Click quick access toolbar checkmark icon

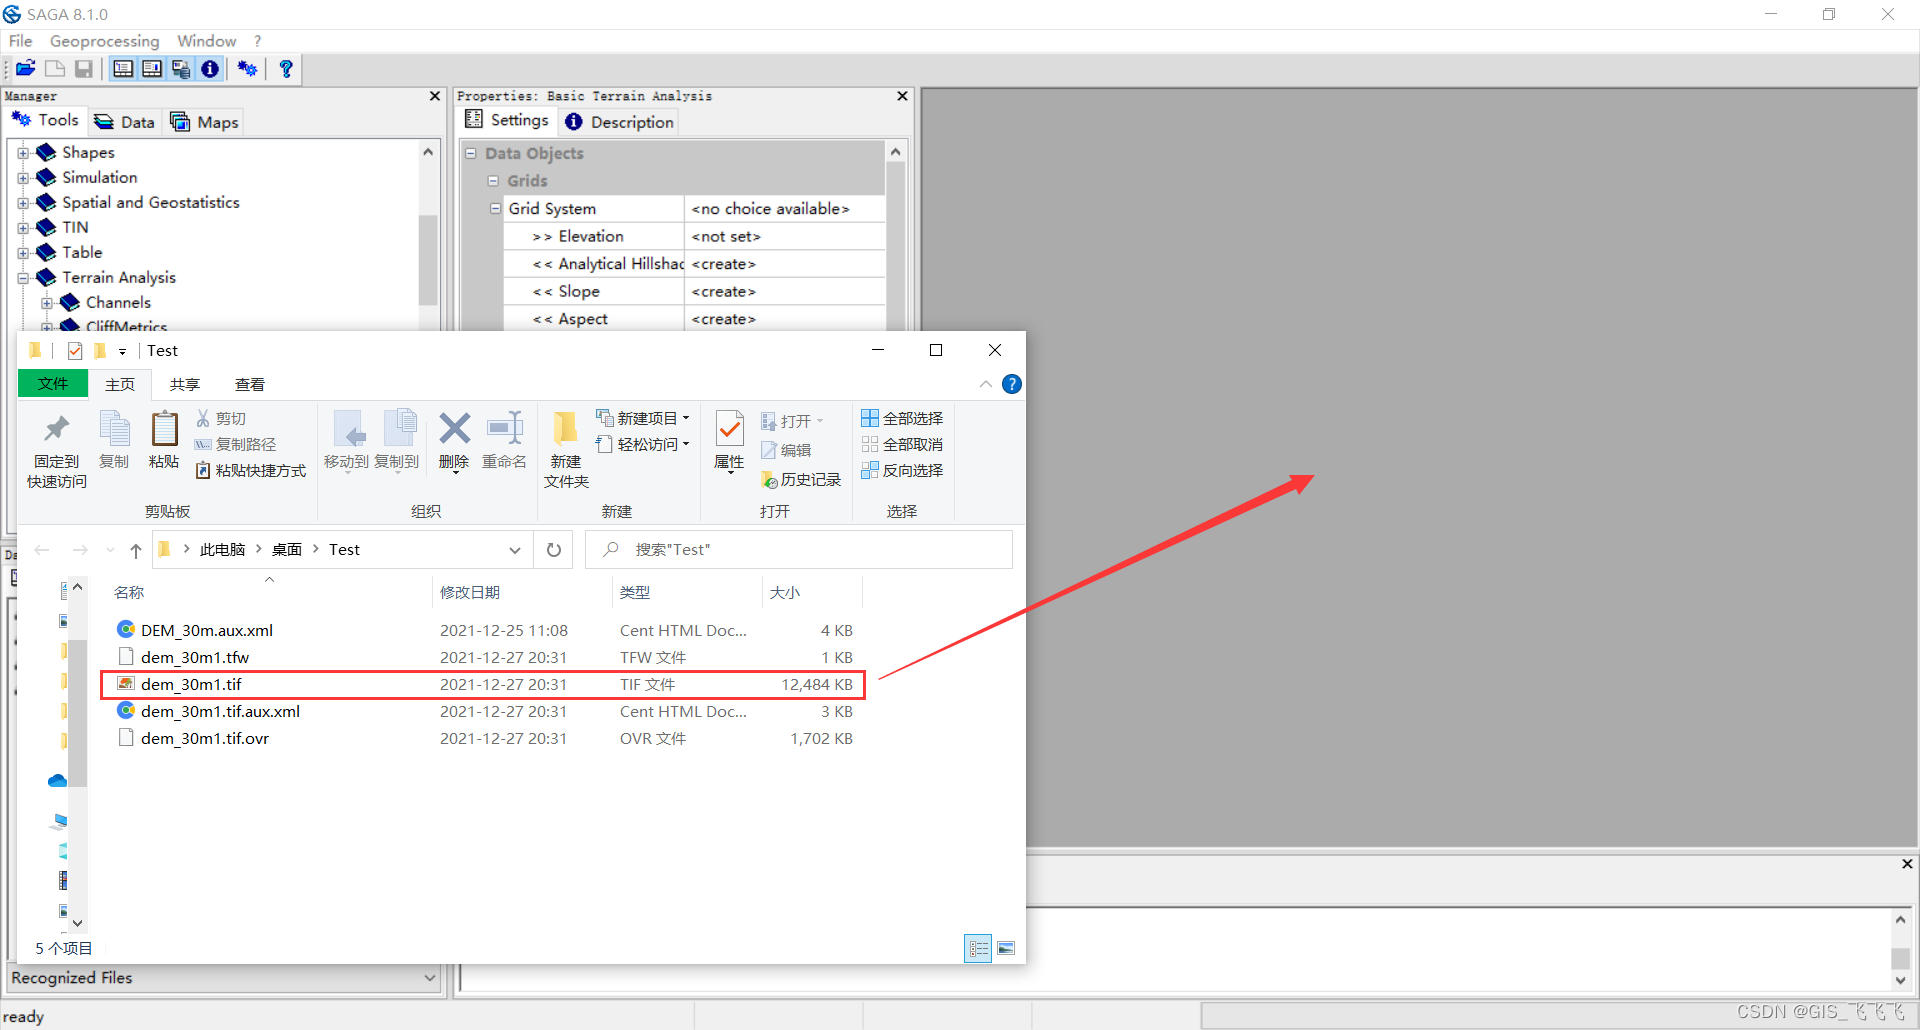[x=75, y=350]
